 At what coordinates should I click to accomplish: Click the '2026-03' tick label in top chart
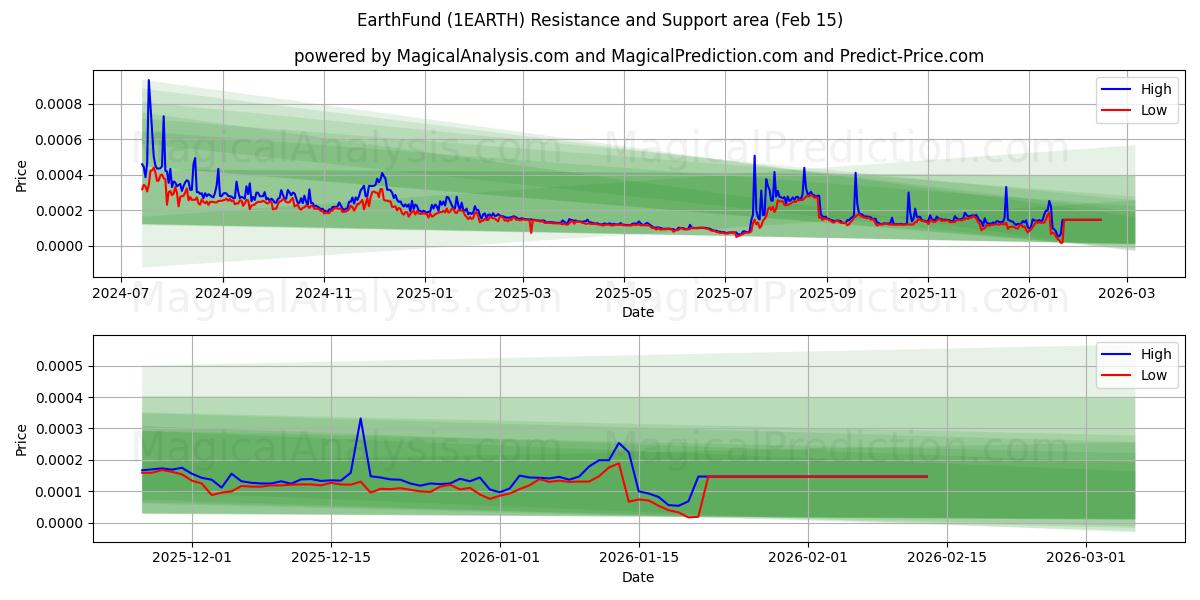[1127, 293]
